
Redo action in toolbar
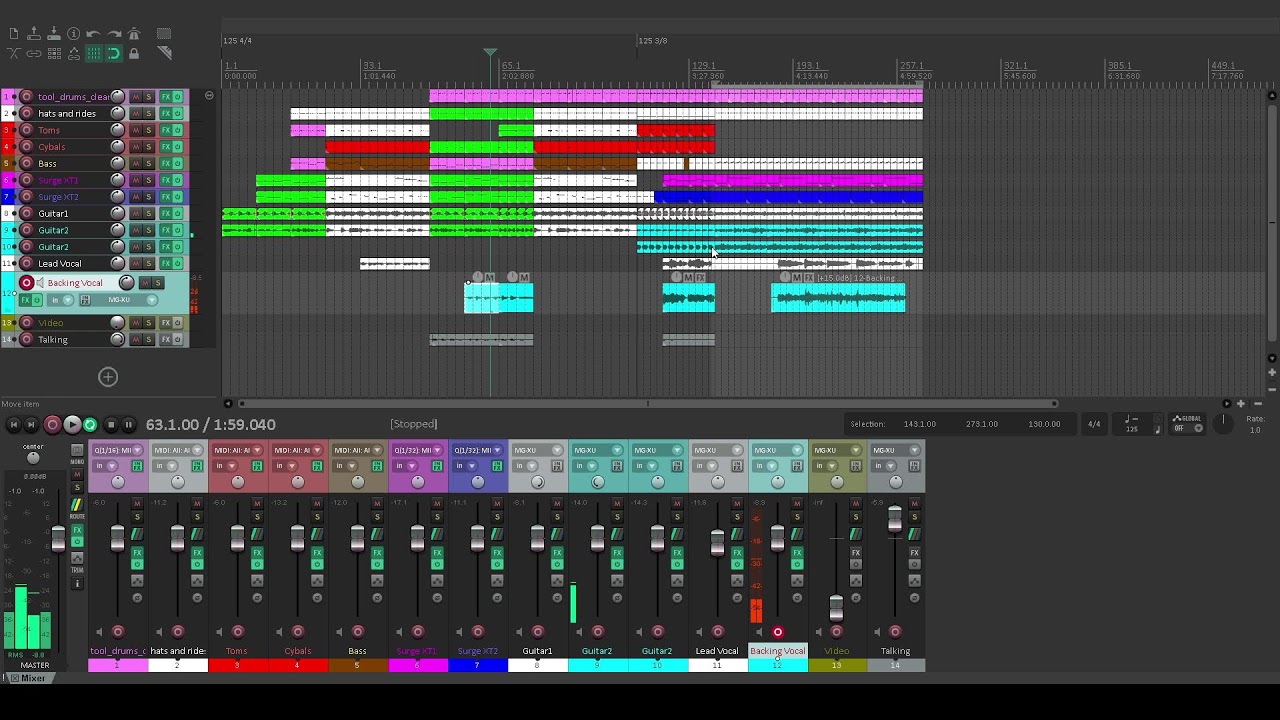[x=114, y=34]
